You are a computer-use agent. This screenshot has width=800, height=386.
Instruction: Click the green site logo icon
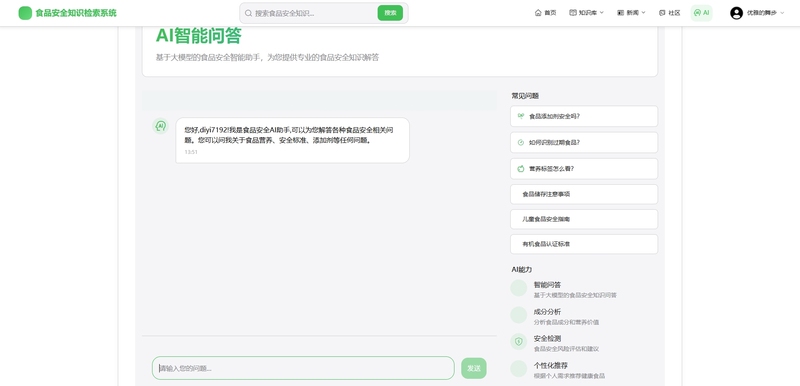25,13
